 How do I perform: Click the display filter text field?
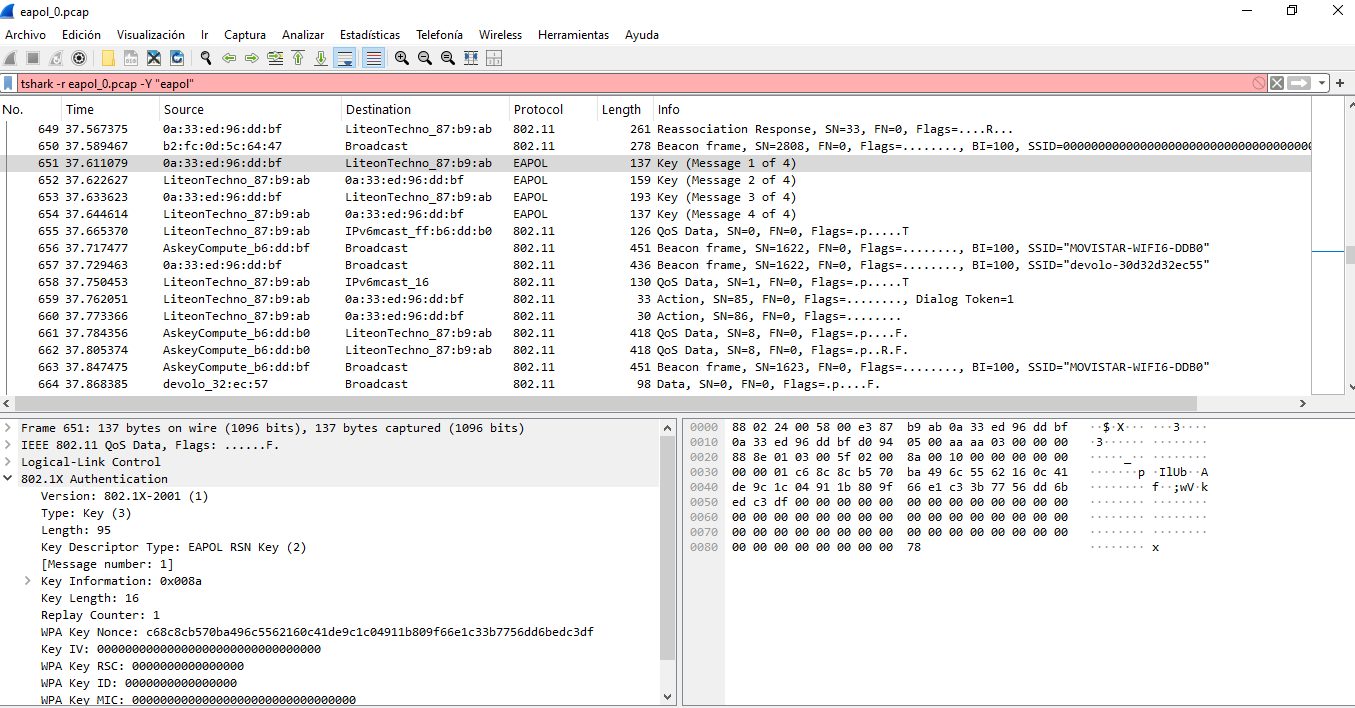coord(634,83)
